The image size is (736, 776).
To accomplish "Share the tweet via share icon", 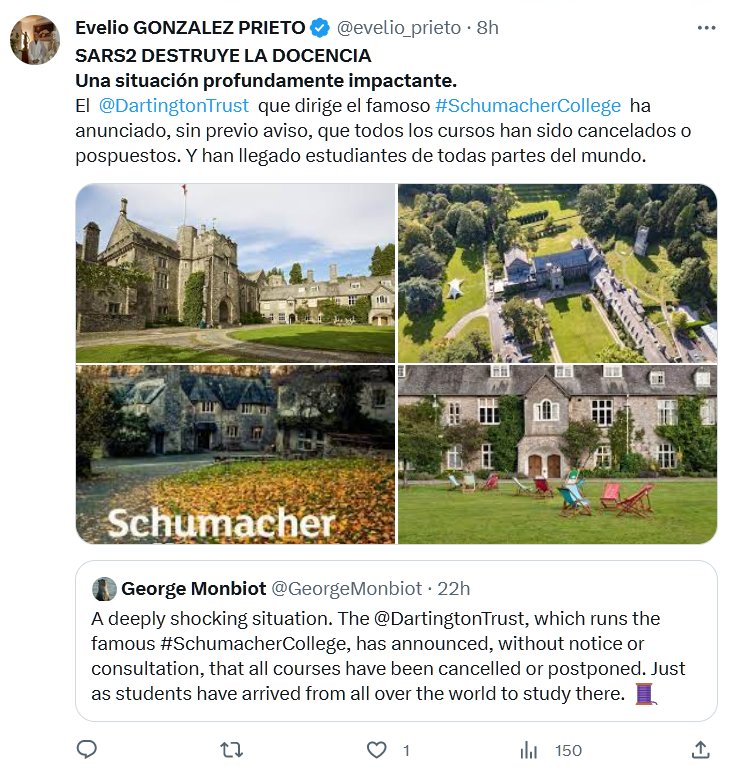I will pyautogui.click(x=701, y=749).
